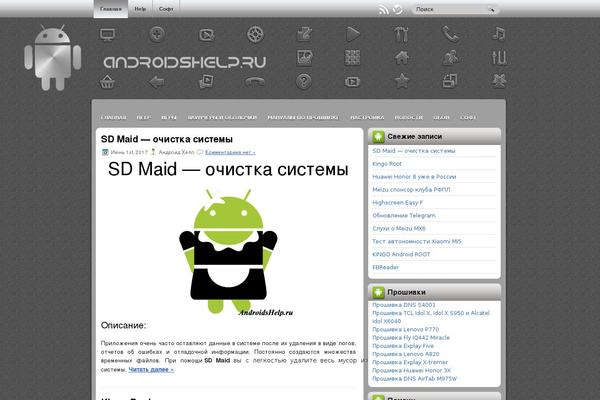Open Комментариев нет link
The image size is (600, 400).
point(230,152)
